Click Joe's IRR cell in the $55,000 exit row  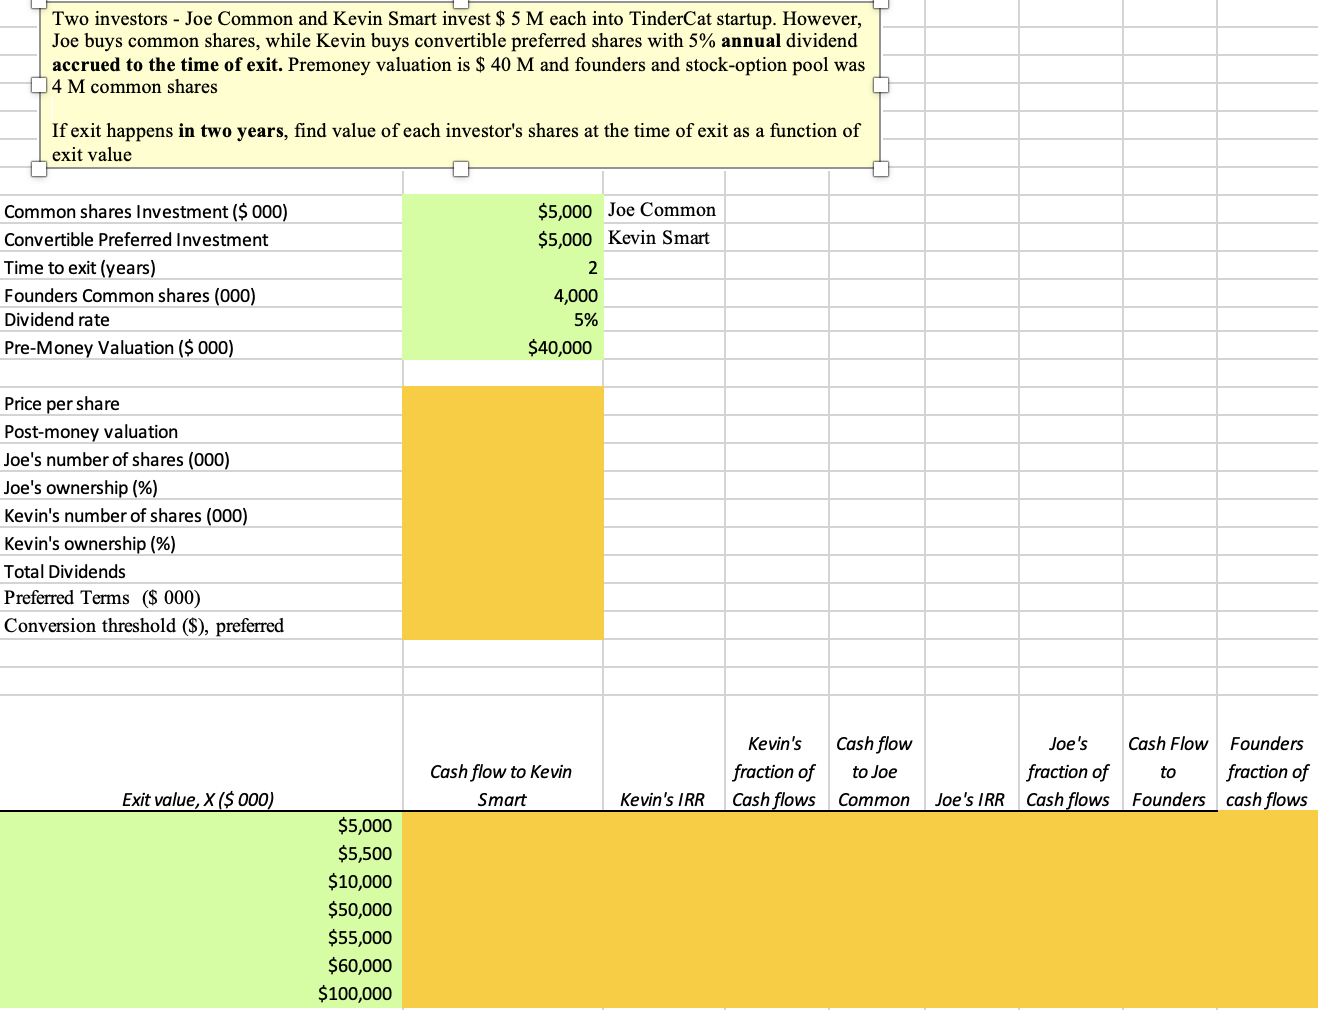pyautogui.click(x=972, y=938)
